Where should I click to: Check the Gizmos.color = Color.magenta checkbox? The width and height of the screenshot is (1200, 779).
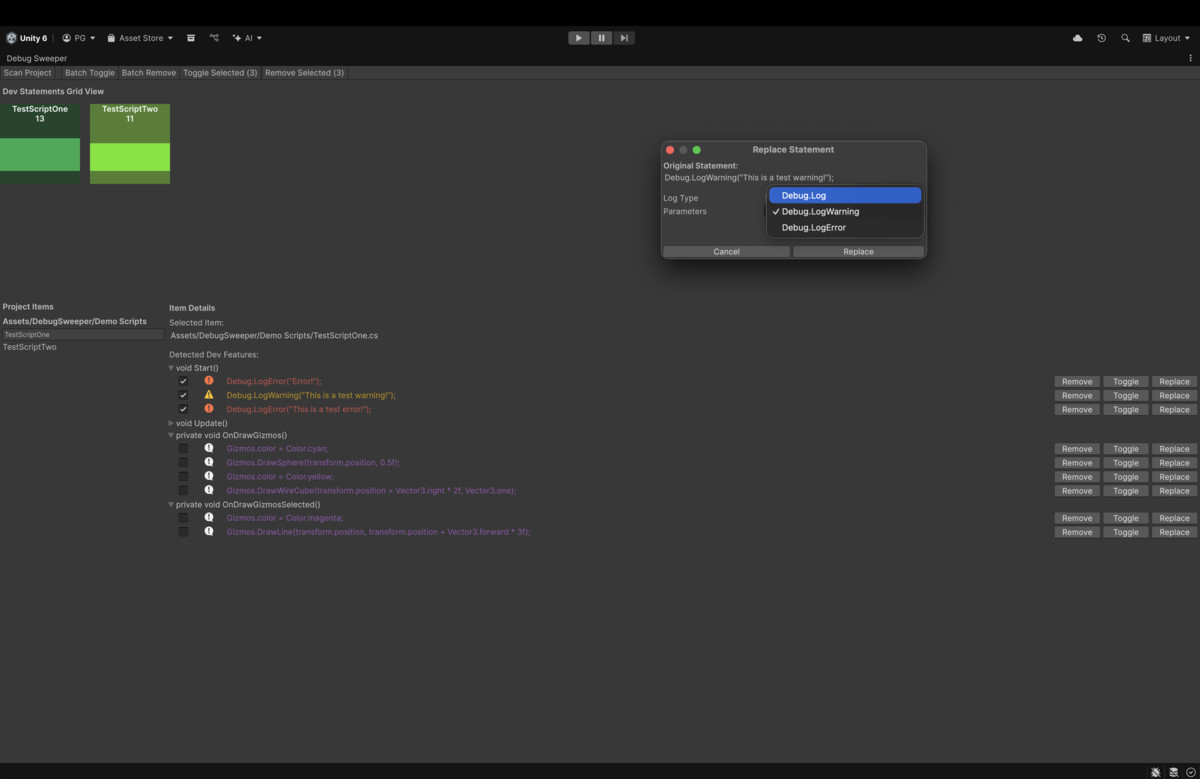[x=183, y=518]
